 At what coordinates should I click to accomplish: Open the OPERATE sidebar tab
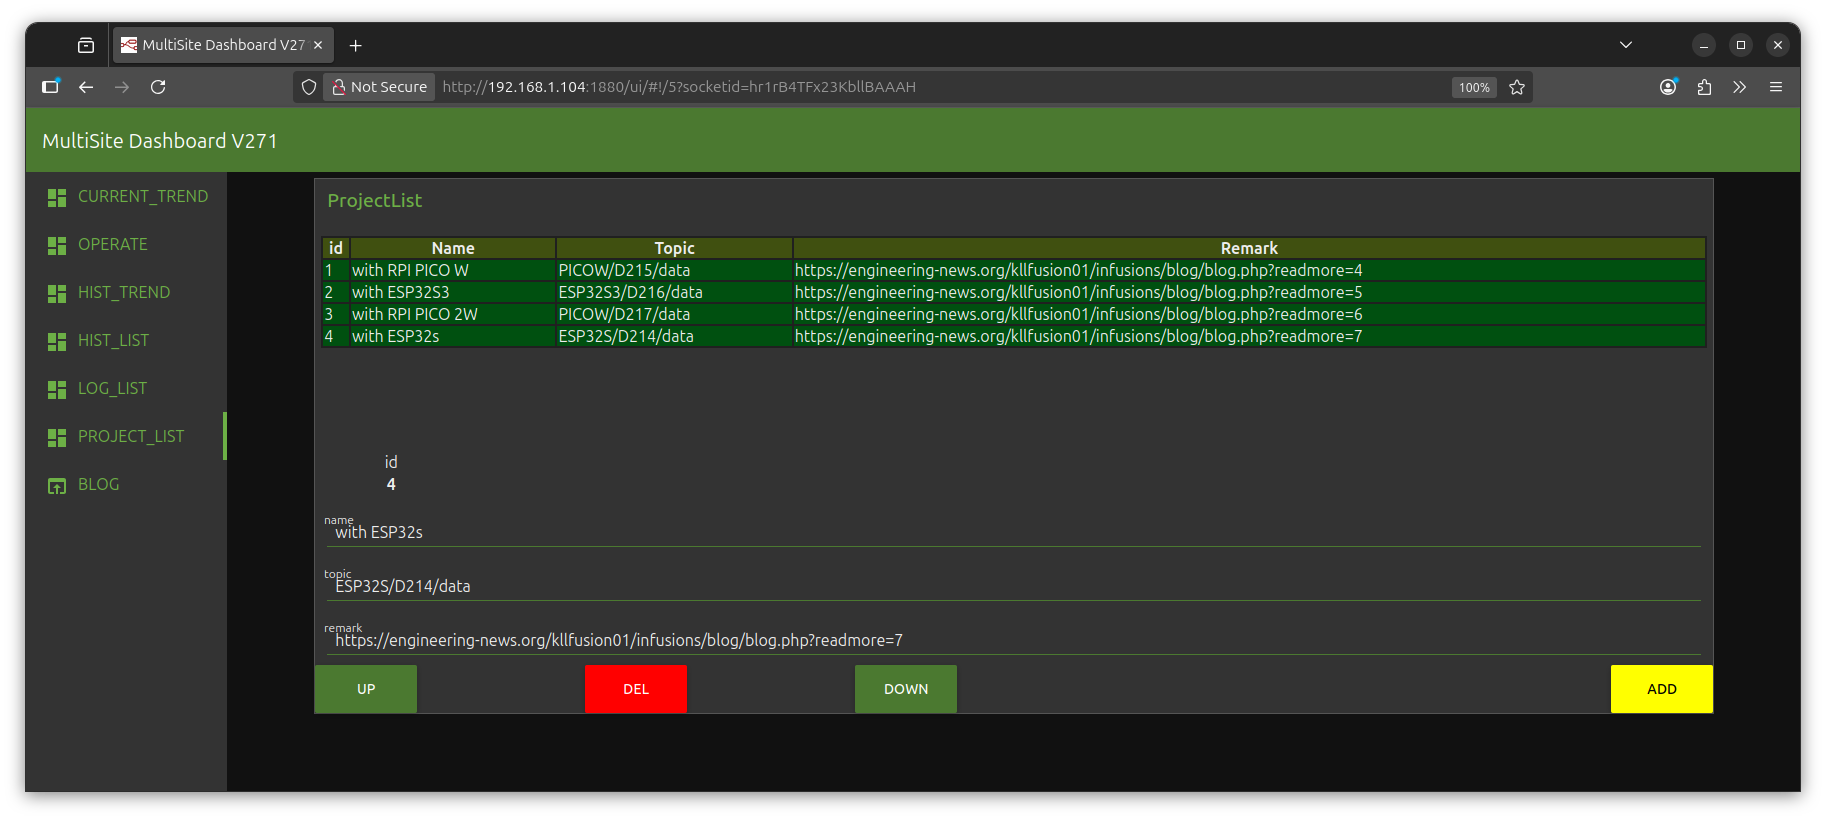coord(112,245)
